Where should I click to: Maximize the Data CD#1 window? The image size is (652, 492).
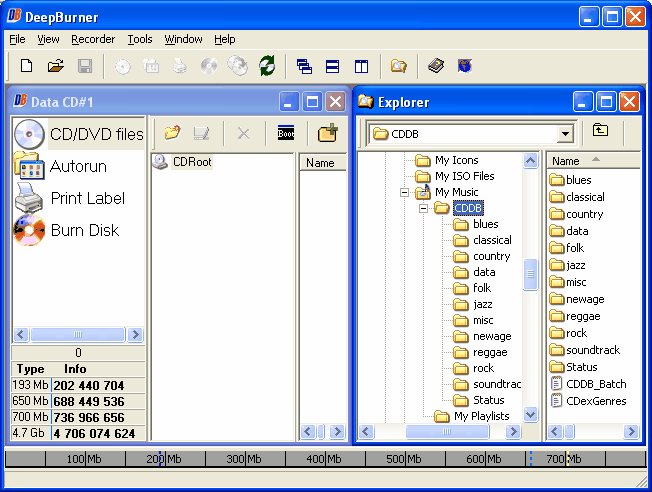tap(312, 102)
